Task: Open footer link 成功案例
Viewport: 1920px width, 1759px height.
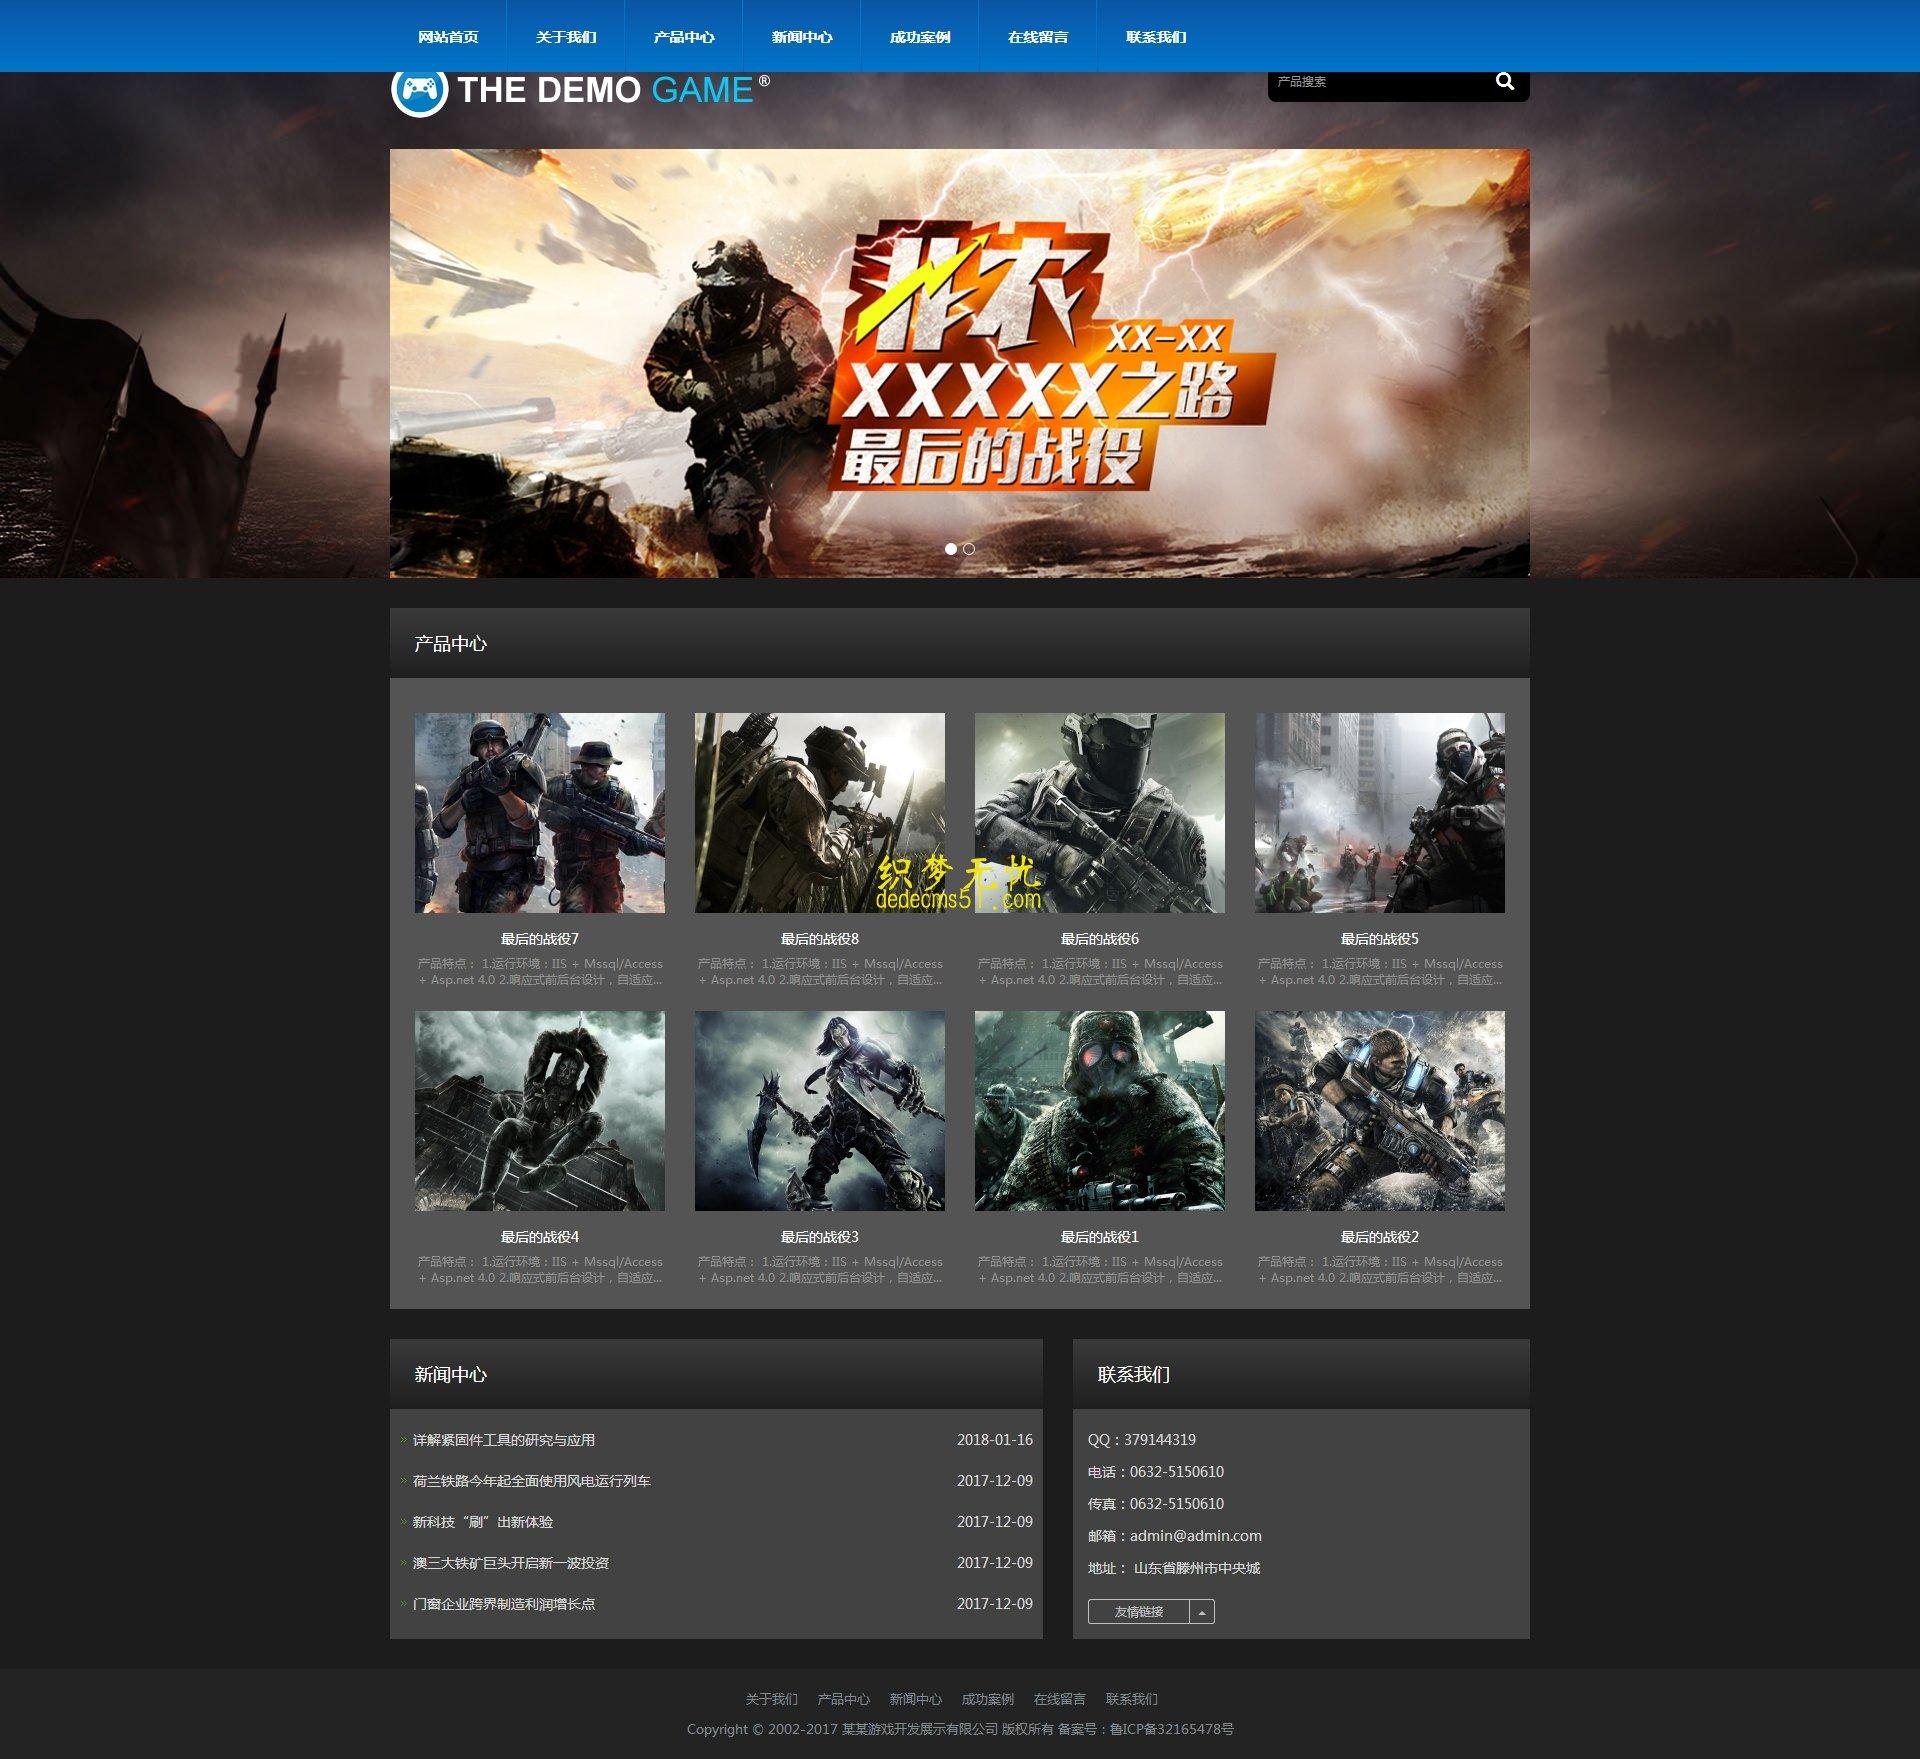Action: 987,1699
